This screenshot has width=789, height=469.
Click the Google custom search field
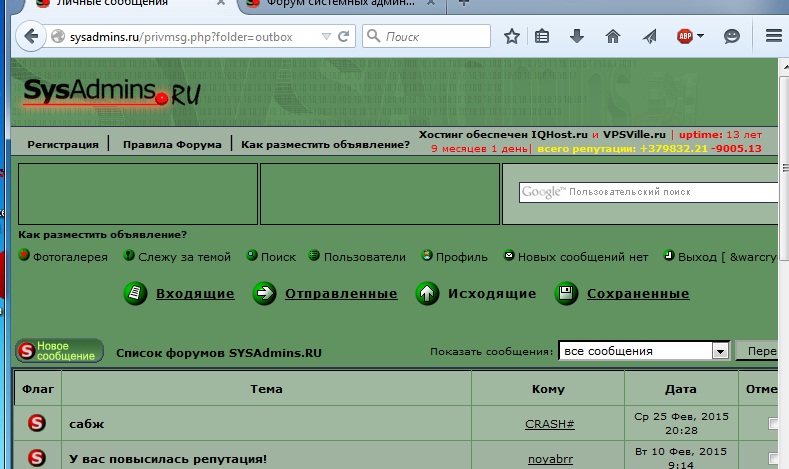[x=649, y=192]
